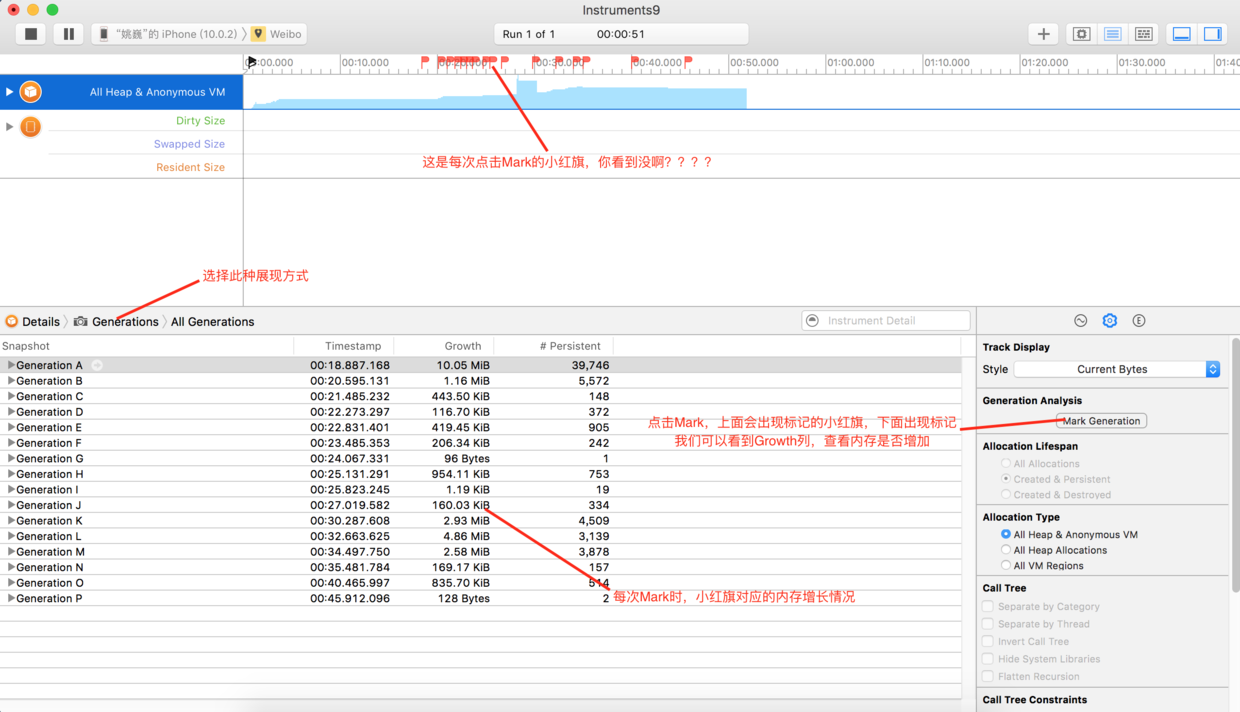The width and height of the screenshot is (1240, 712).
Task: Select the All Heap Allocations radio button
Action: tap(1006, 550)
